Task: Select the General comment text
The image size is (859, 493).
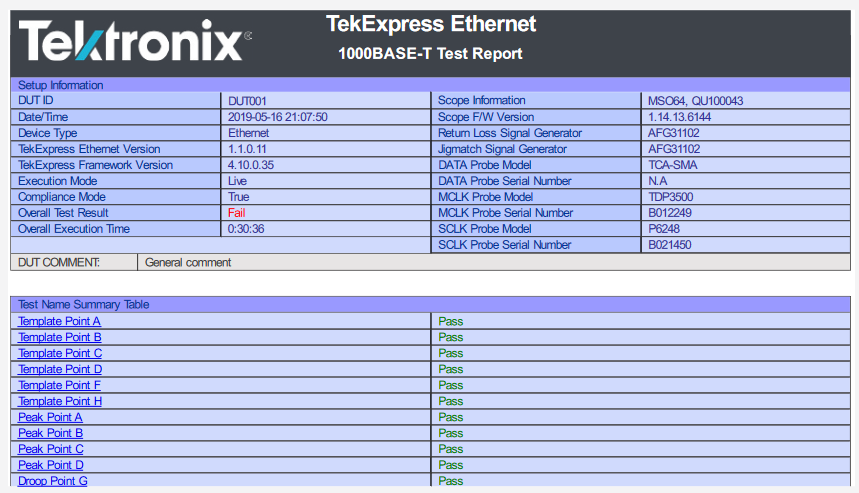Action: point(188,263)
